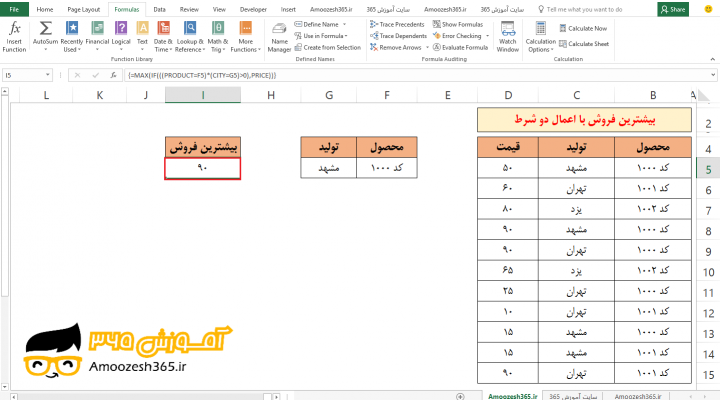Expand the Error Checking dropdown arrow

pos(487,36)
